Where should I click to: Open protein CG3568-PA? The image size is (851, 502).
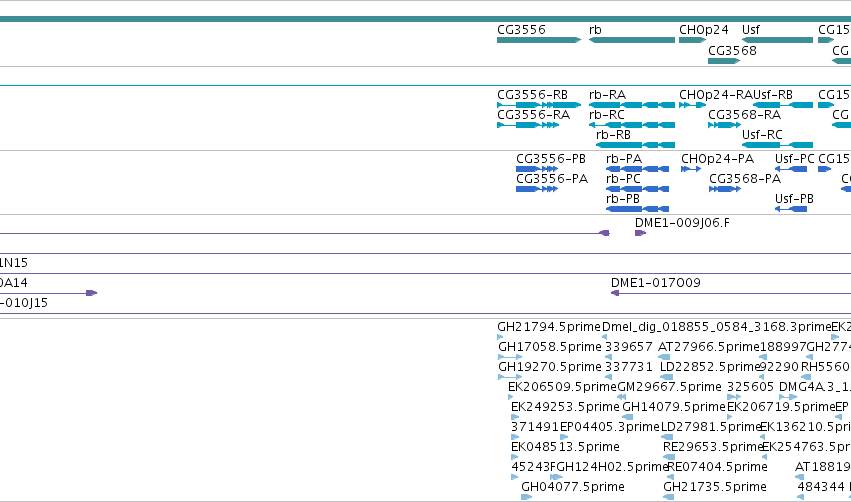point(725,189)
